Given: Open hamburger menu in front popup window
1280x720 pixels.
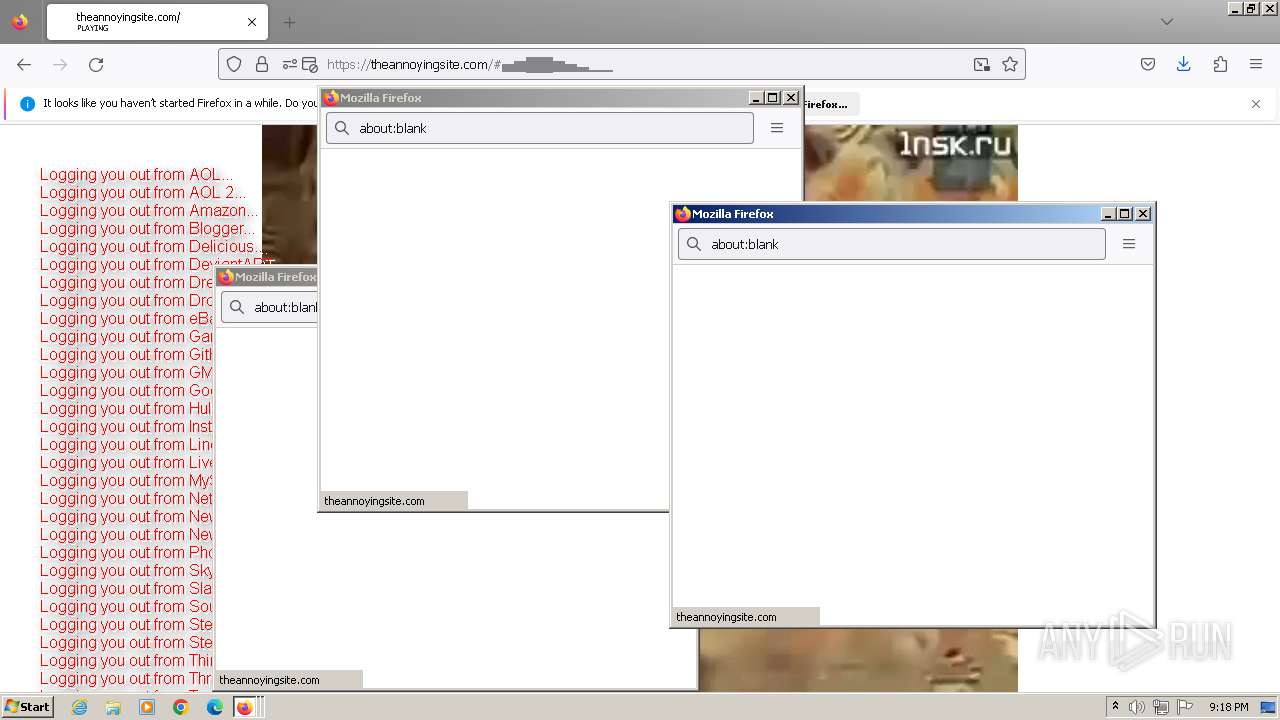Looking at the screenshot, I should click(1129, 244).
